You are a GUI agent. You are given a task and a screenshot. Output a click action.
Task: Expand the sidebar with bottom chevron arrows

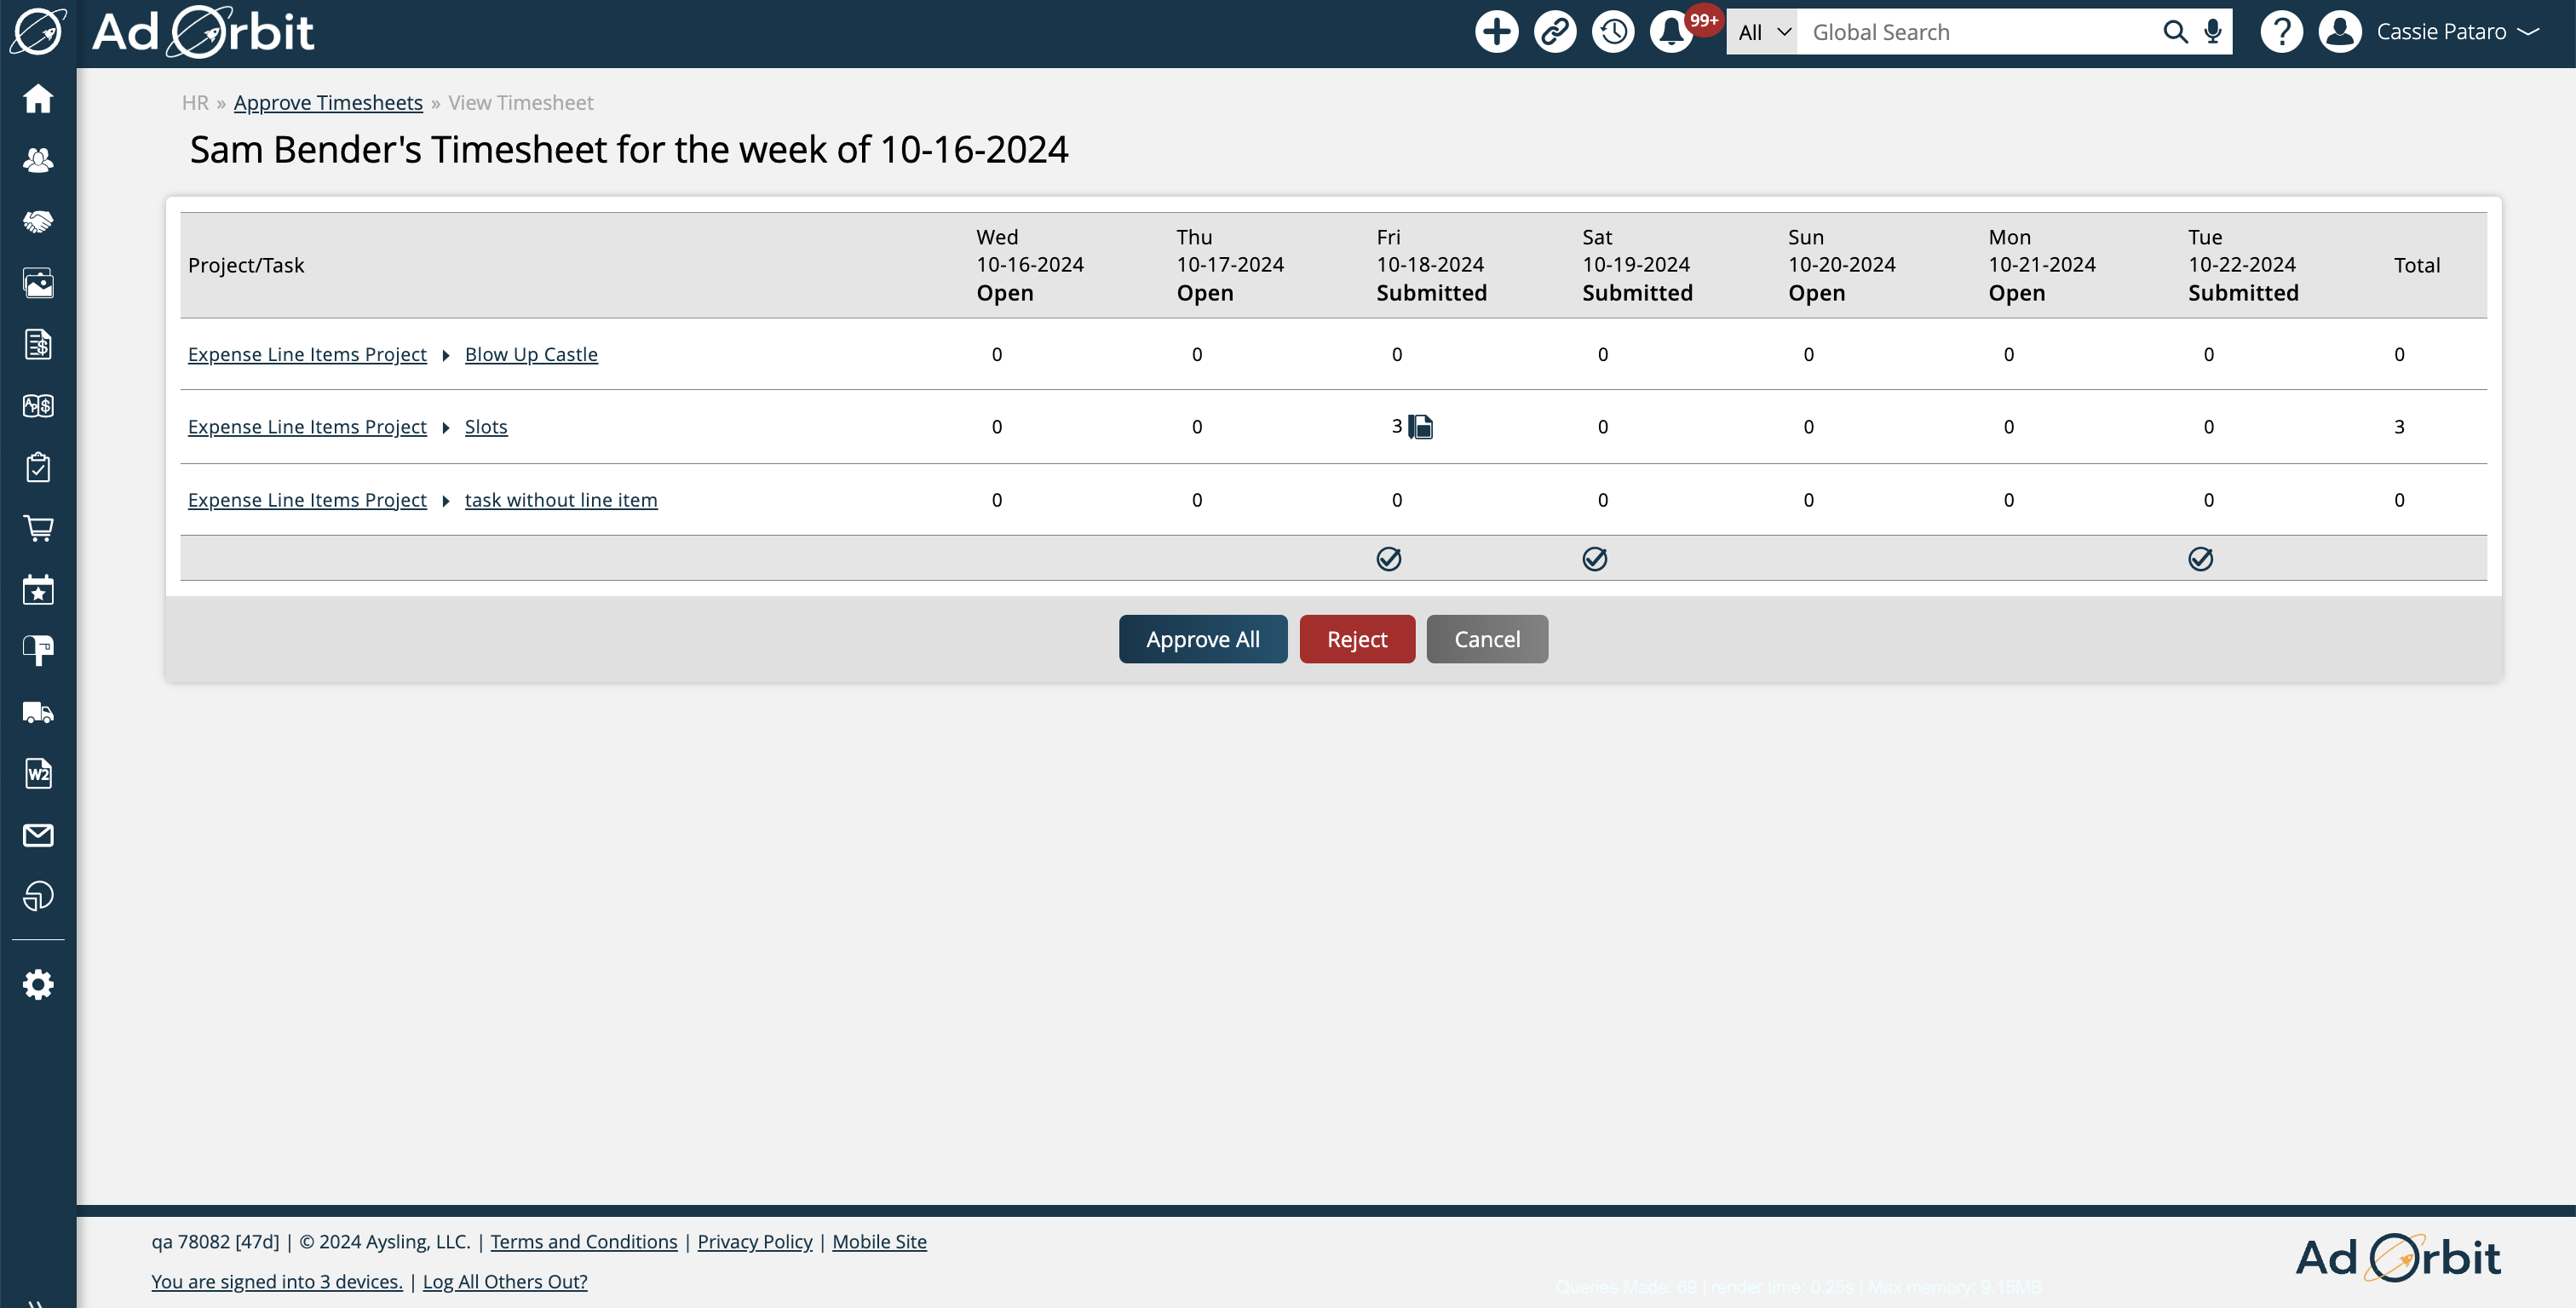[x=36, y=1302]
